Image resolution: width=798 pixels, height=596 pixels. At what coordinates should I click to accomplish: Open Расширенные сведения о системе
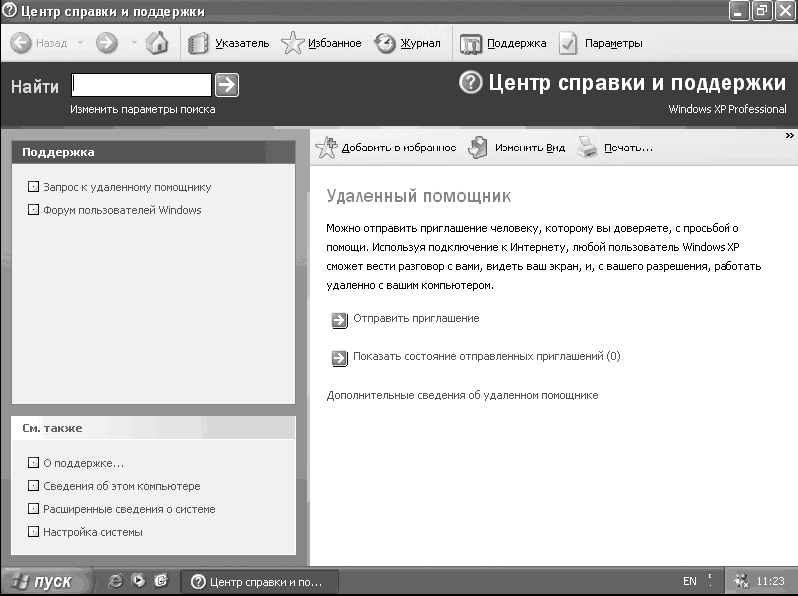pyautogui.click(x=129, y=509)
